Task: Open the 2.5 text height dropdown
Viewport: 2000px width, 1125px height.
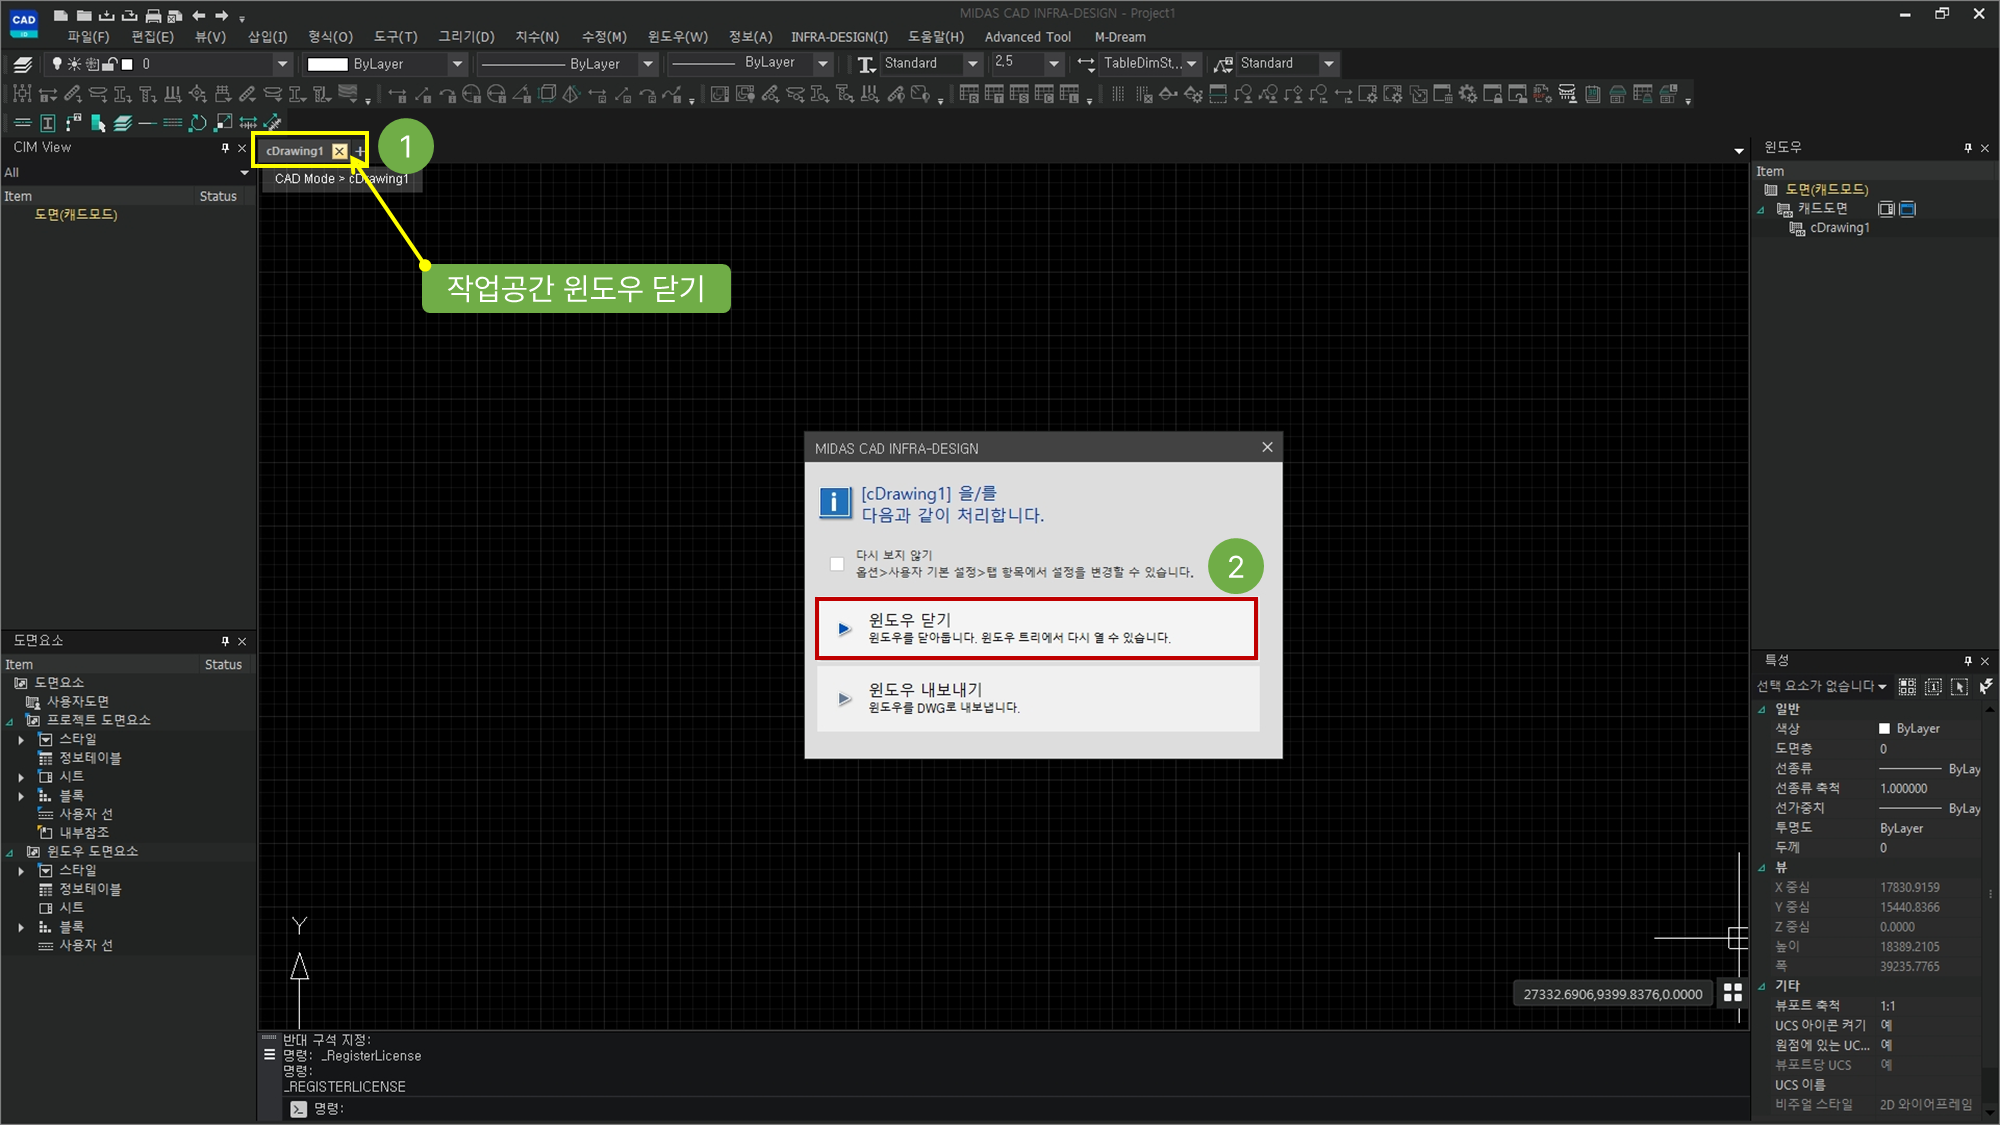Action: click(1053, 64)
